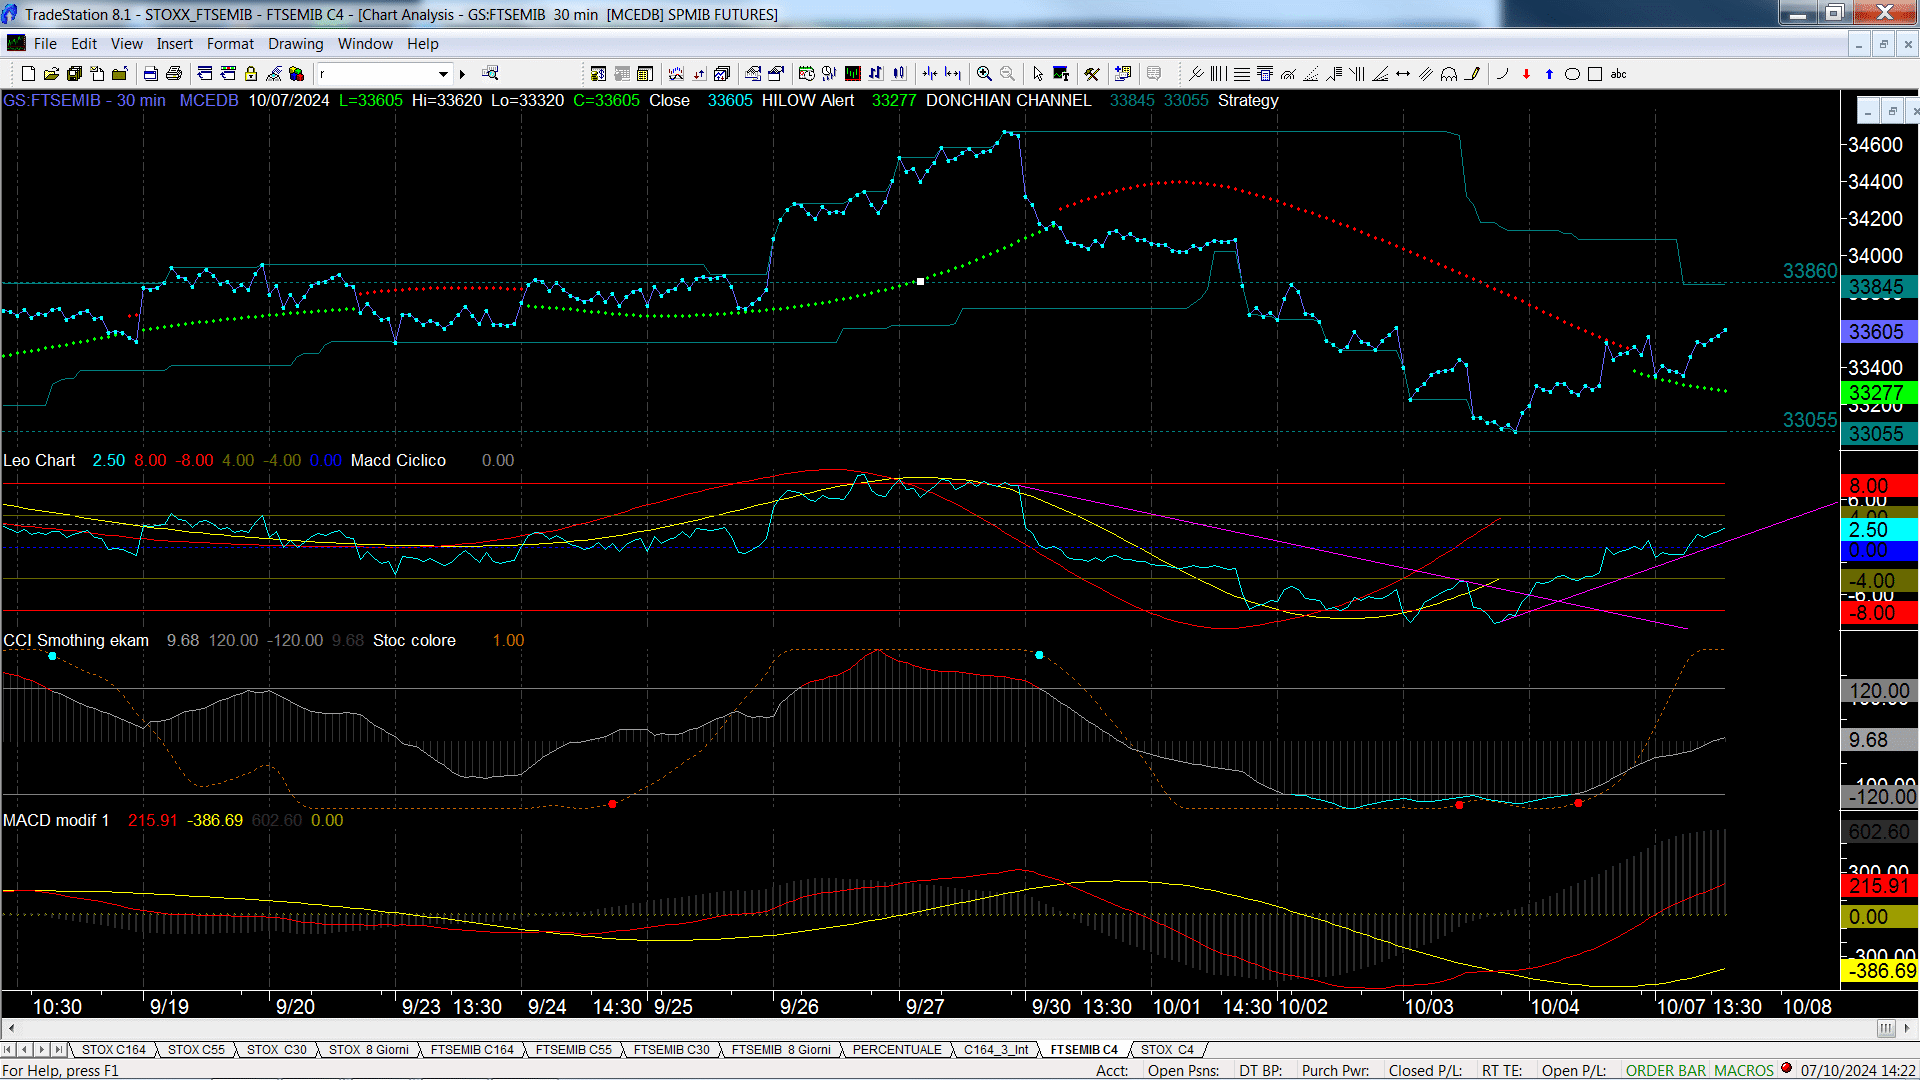Open the Edit menu

click(x=84, y=44)
